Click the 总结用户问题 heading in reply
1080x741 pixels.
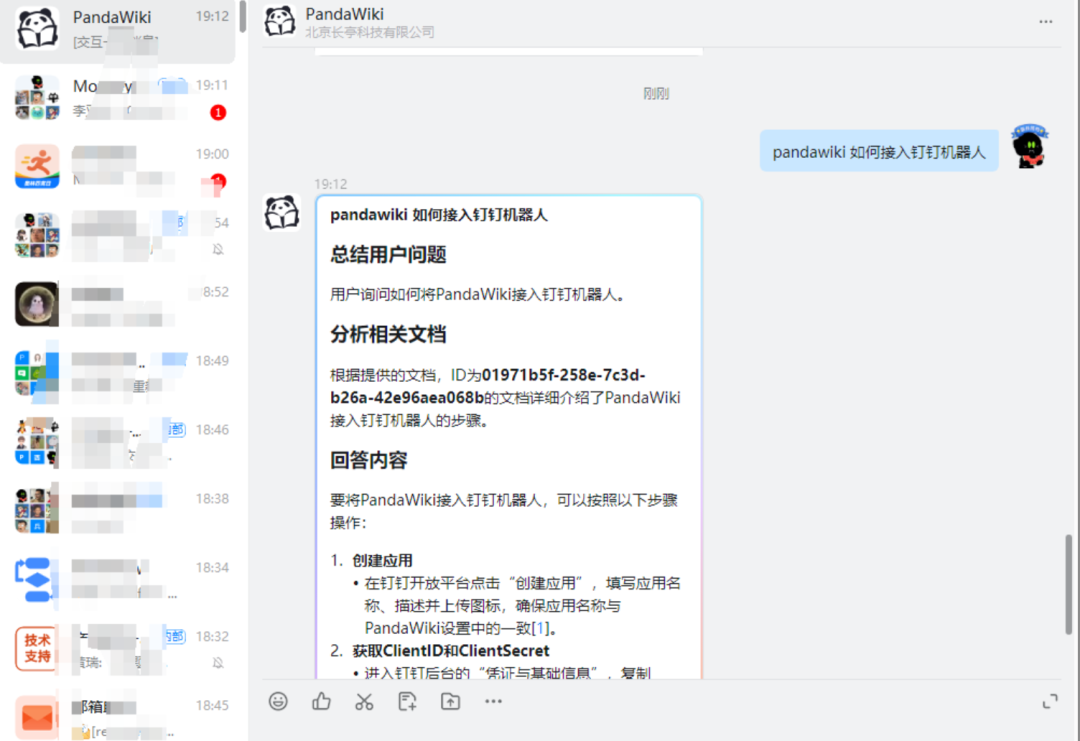click(x=388, y=255)
